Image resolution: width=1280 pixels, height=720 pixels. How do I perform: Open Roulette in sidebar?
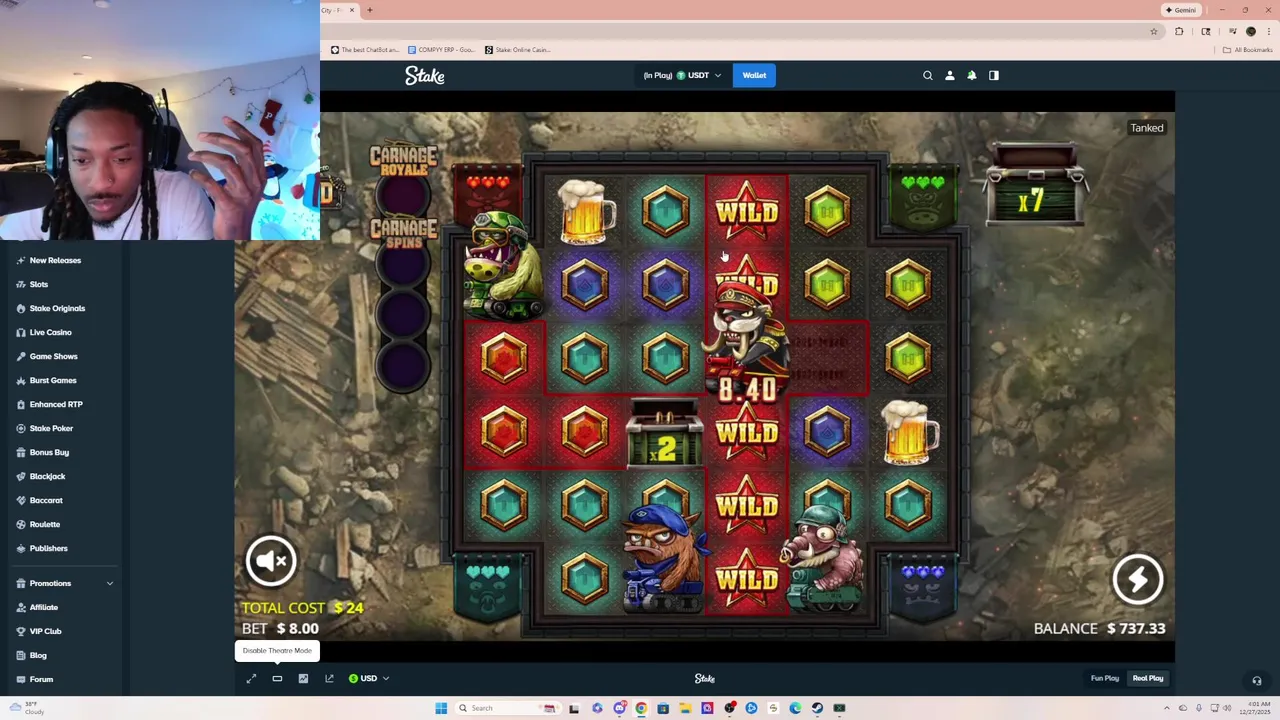click(x=45, y=524)
